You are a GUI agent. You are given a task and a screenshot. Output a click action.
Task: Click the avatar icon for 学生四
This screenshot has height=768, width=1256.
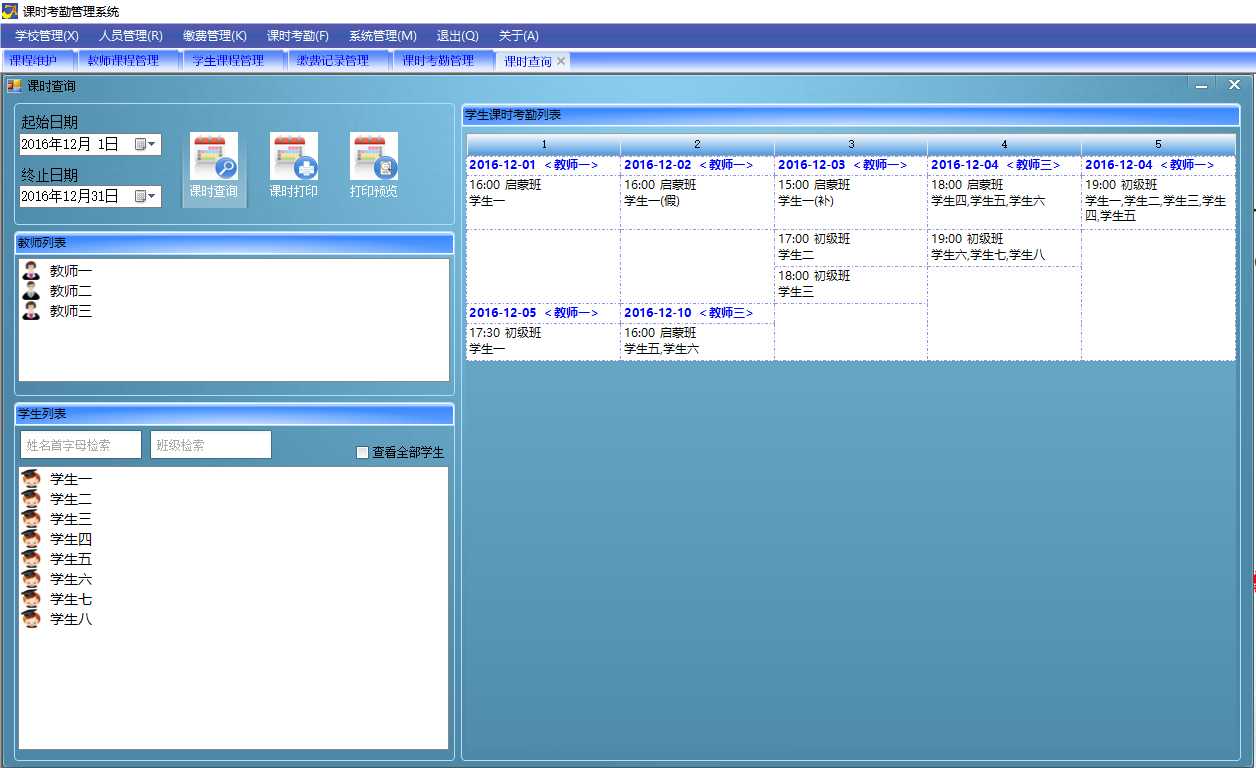(31, 539)
